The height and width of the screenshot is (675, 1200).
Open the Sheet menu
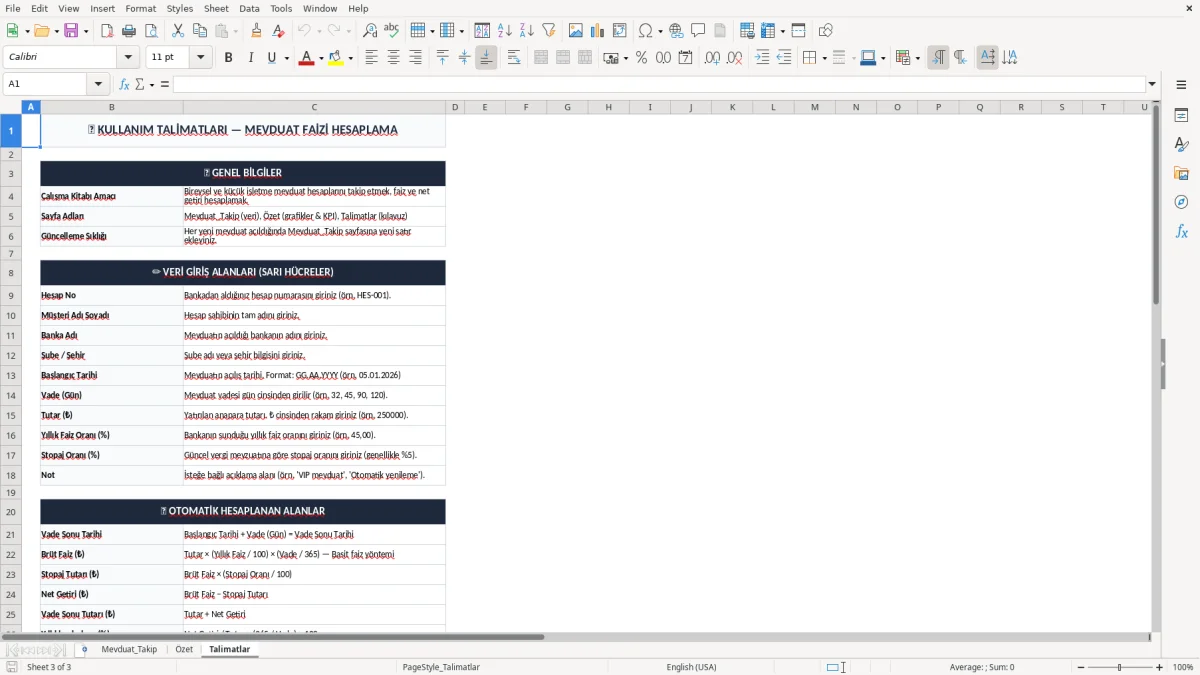point(216,8)
